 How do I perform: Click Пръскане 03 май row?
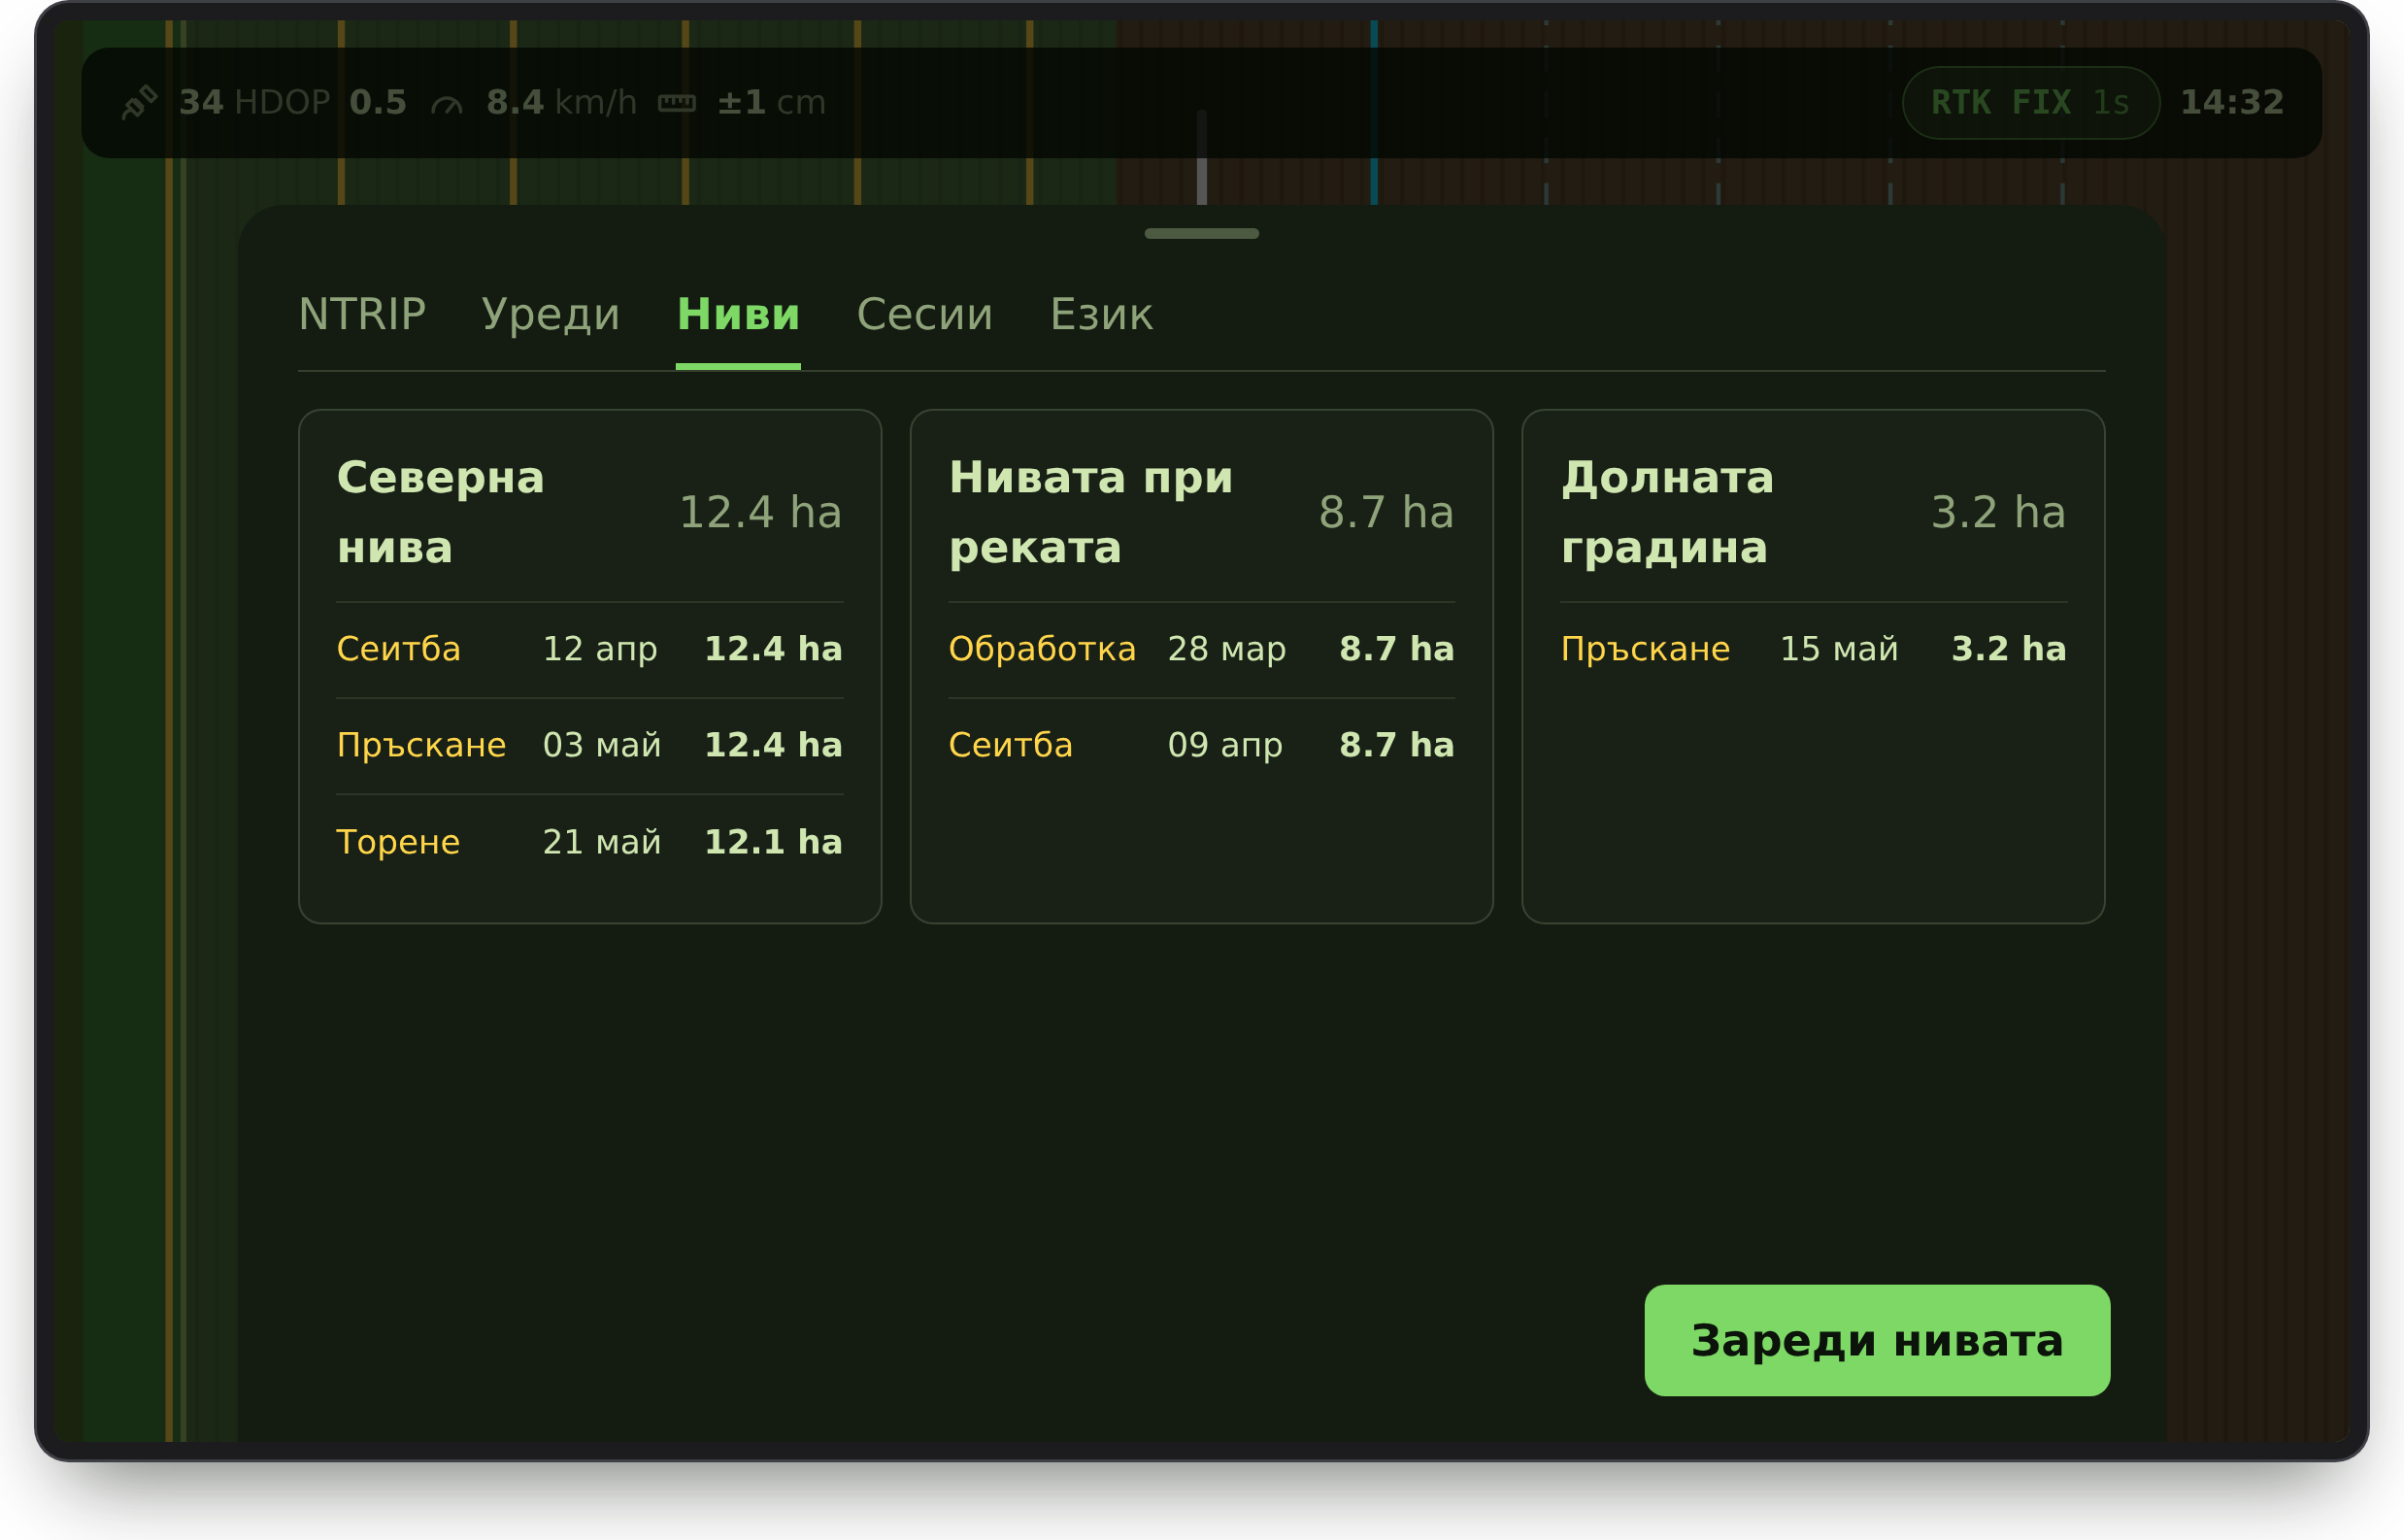(590, 745)
